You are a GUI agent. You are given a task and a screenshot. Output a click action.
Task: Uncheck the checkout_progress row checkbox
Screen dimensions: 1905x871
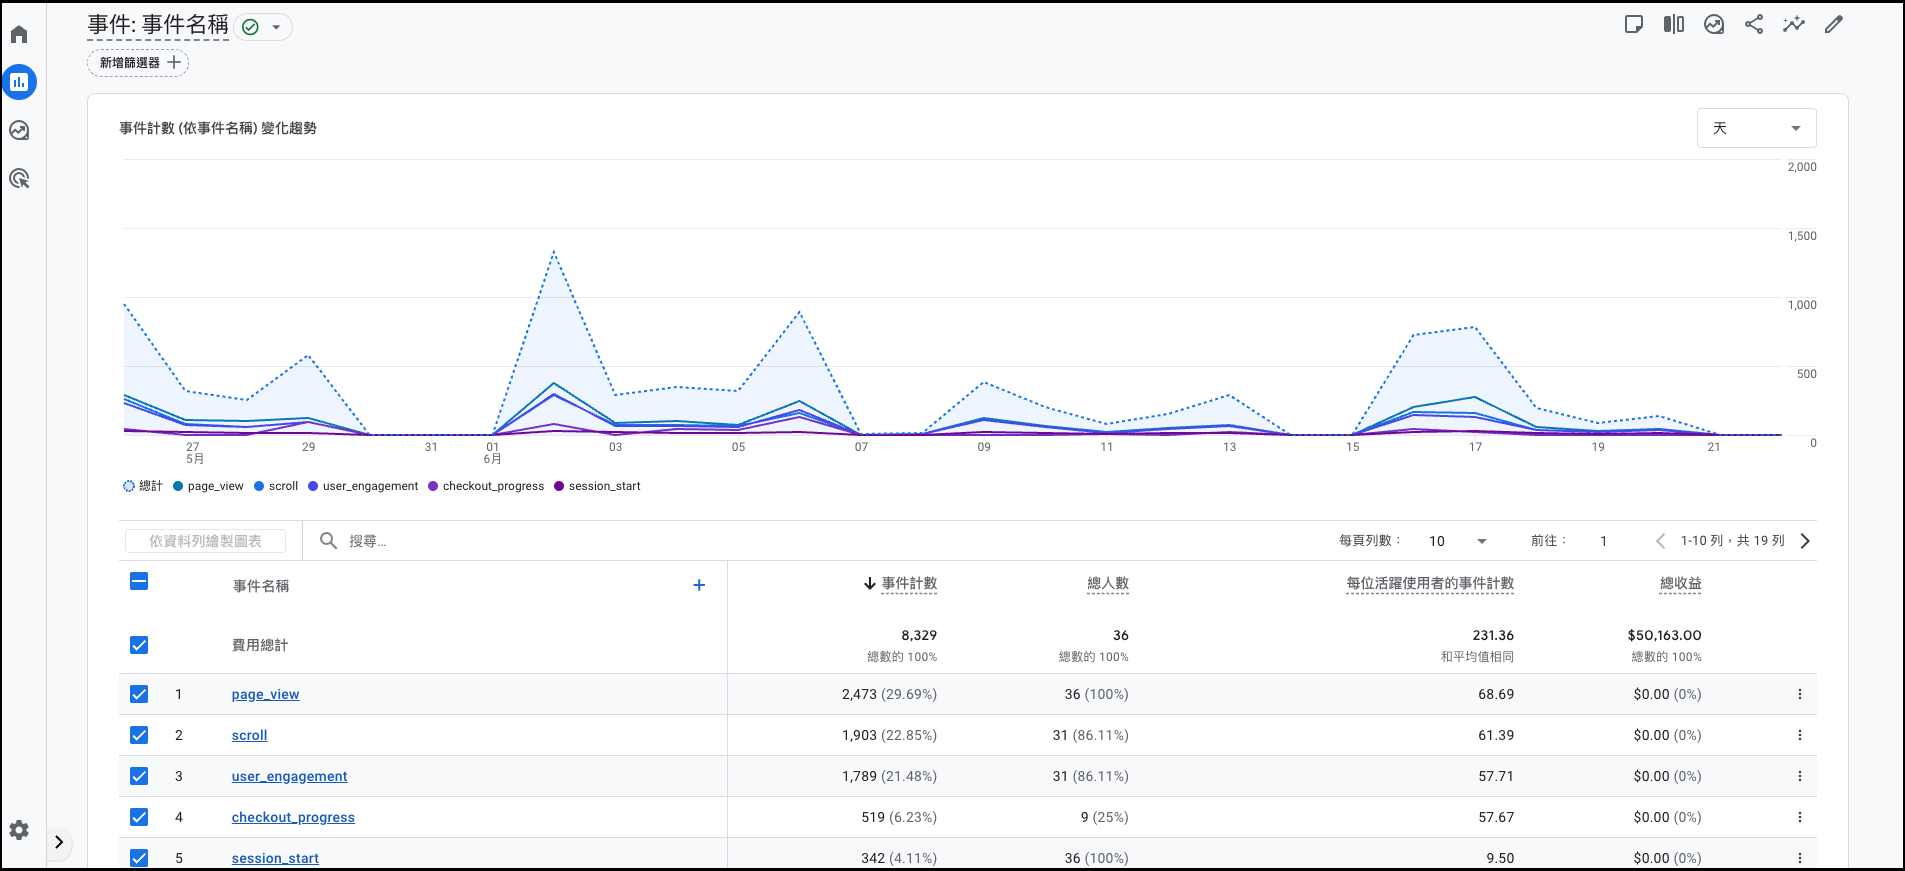pos(139,817)
